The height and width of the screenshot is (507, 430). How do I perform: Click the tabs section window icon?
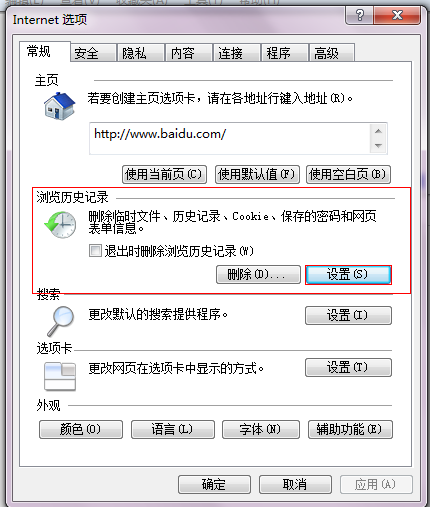pyautogui.click(x=60, y=376)
